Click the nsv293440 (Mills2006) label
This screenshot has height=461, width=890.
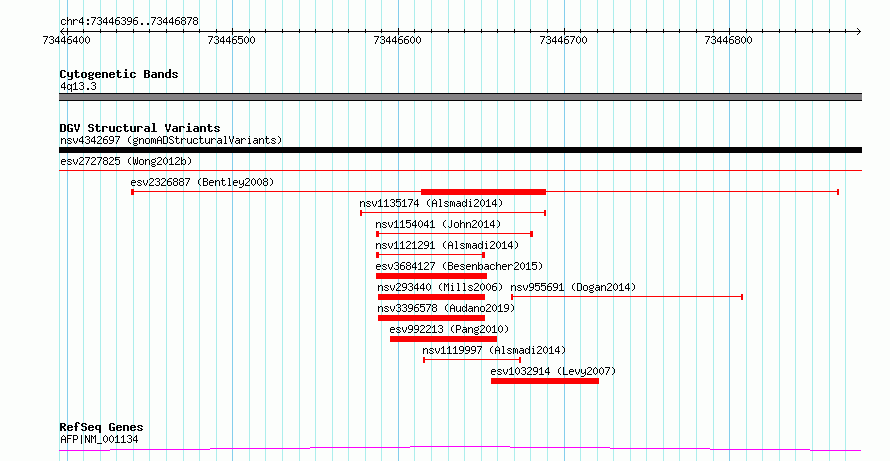[440, 287]
